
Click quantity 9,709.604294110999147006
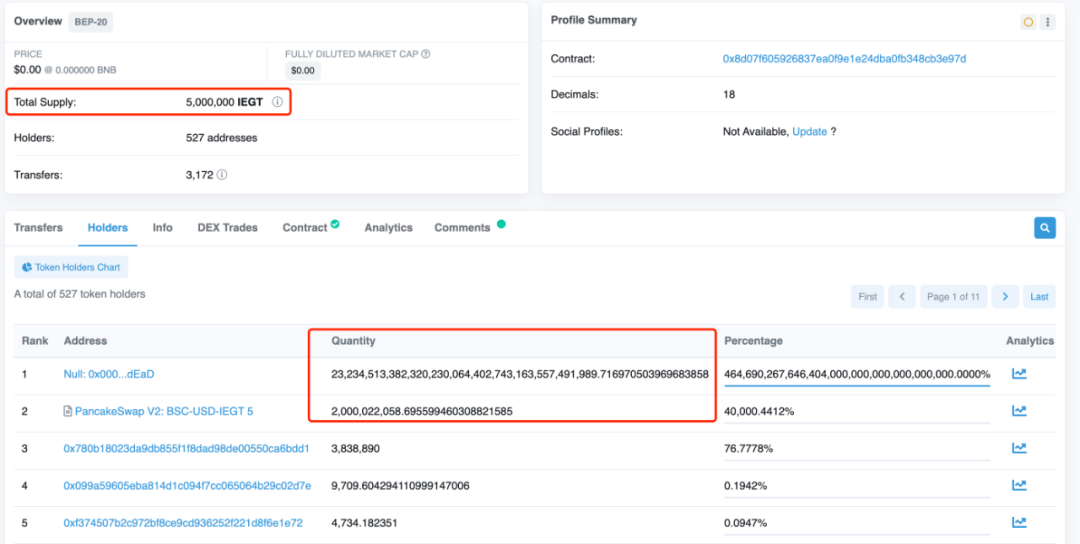coord(400,485)
